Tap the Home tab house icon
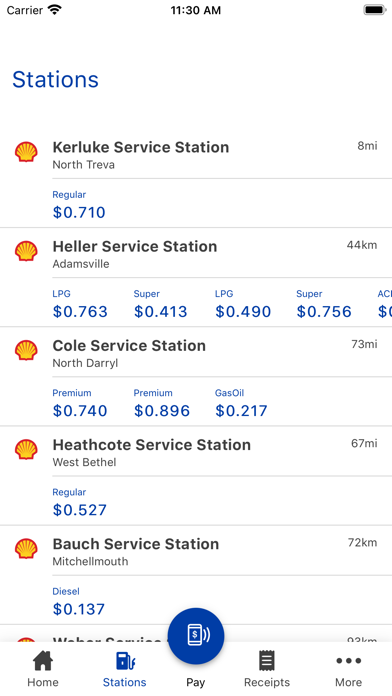The image size is (392, 696). tap(43, 660)
